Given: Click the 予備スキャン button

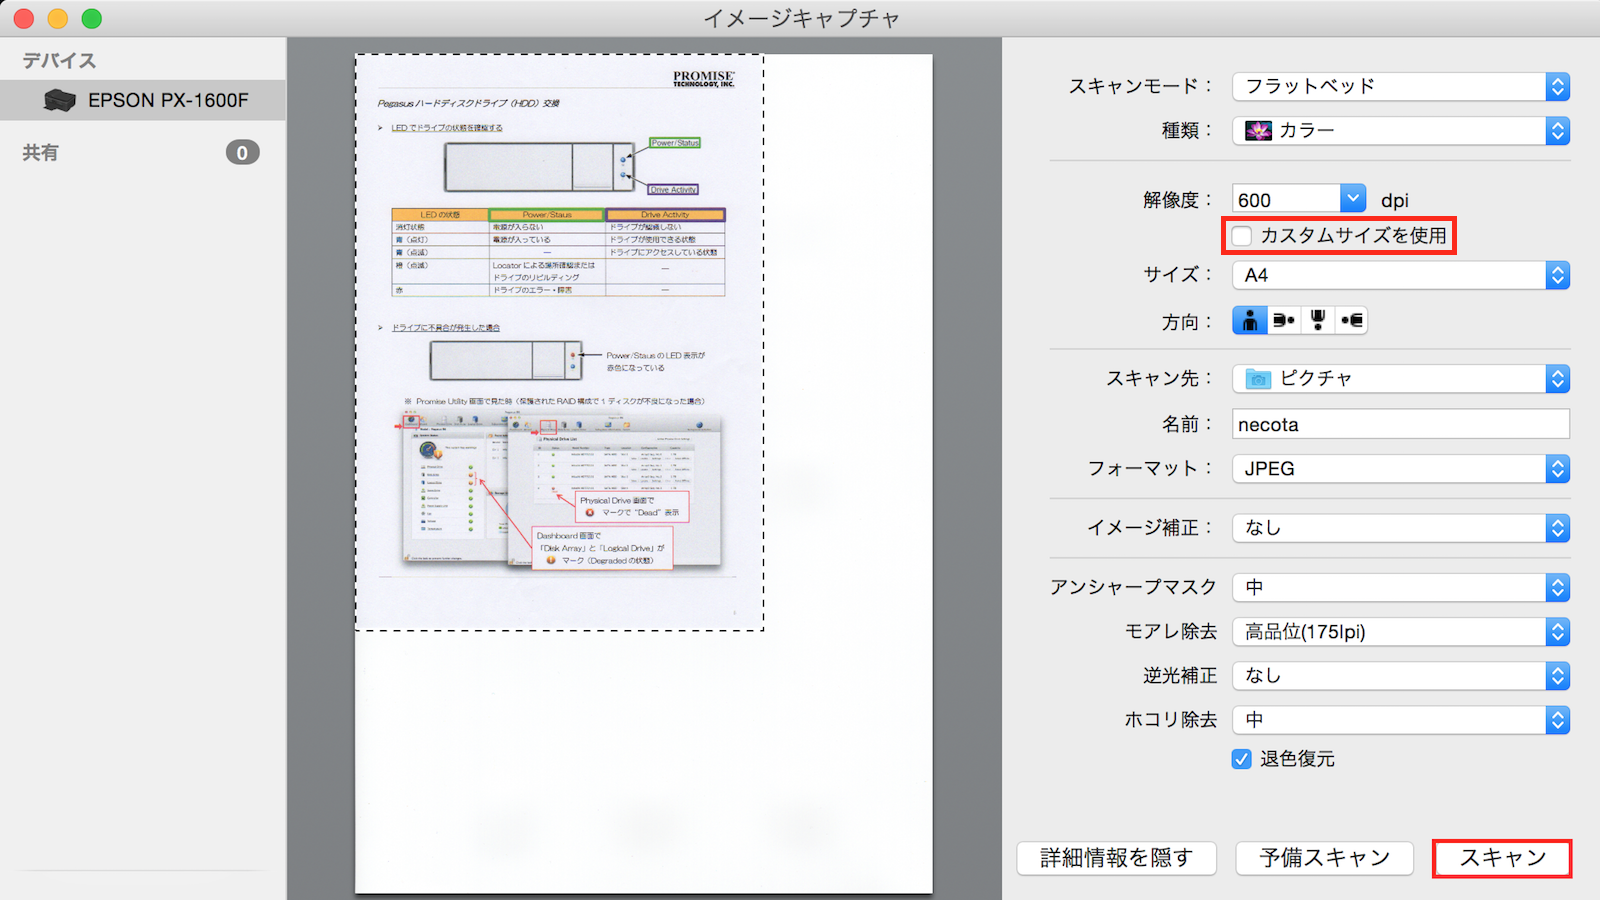Looking at the screenshot, I should [x=1324, y=858].
